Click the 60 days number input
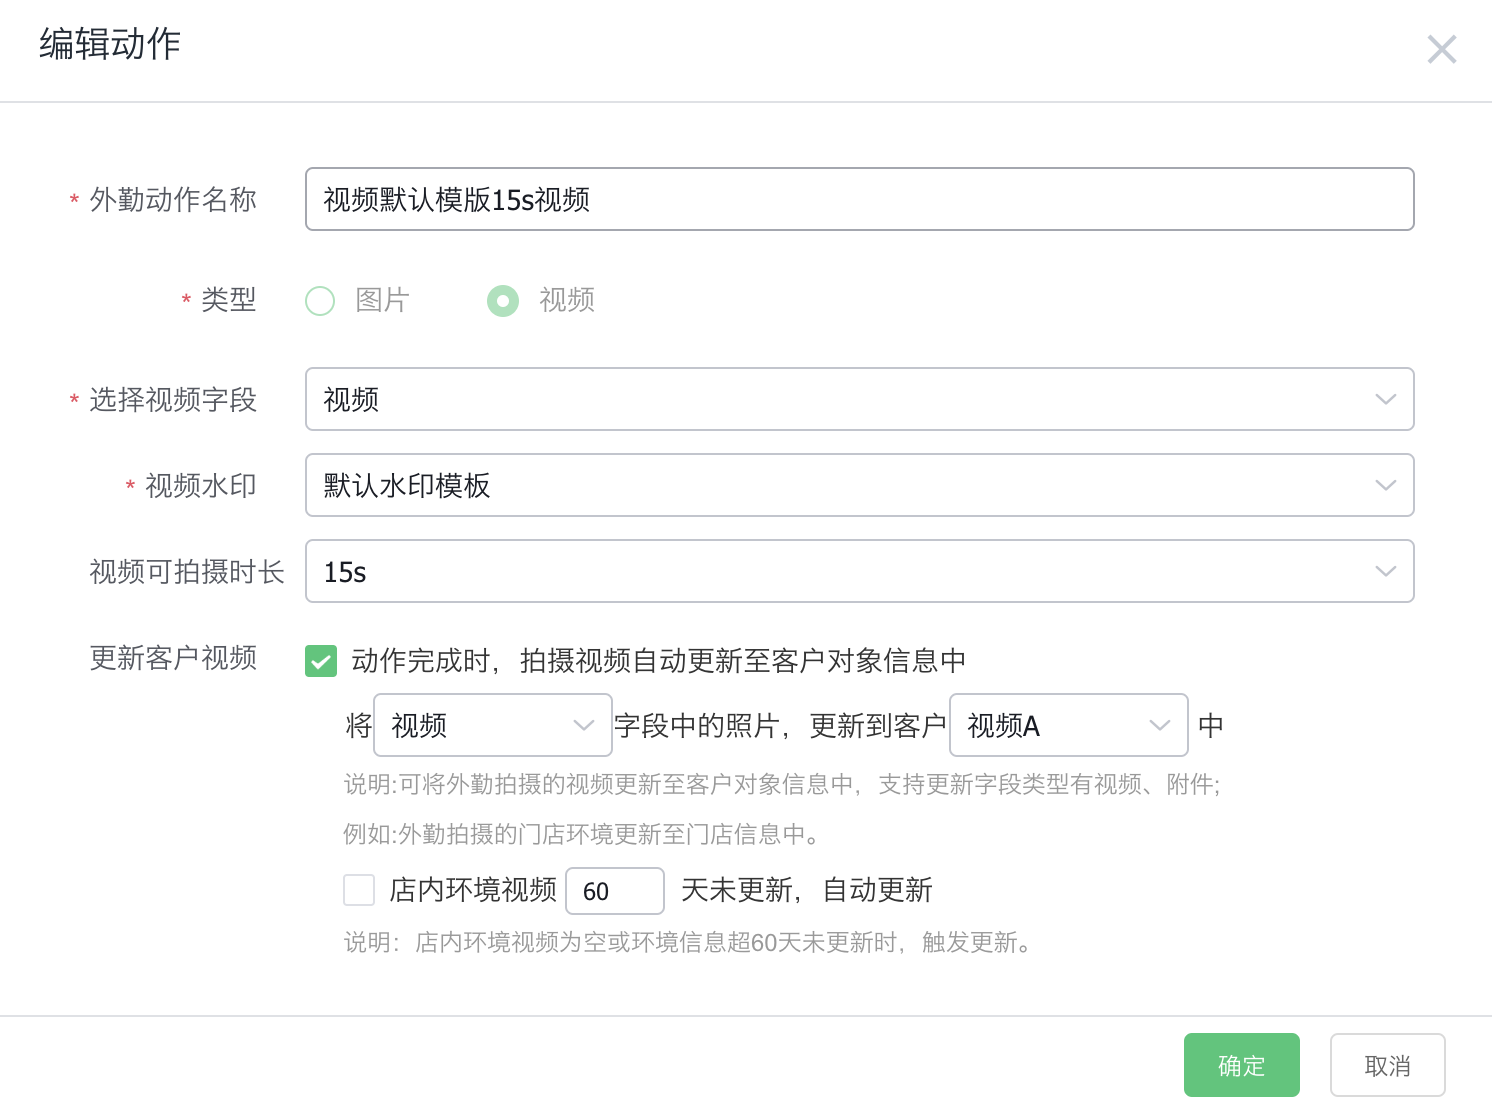Viewport: 1492px width, 1110px height. click(614, 890)
